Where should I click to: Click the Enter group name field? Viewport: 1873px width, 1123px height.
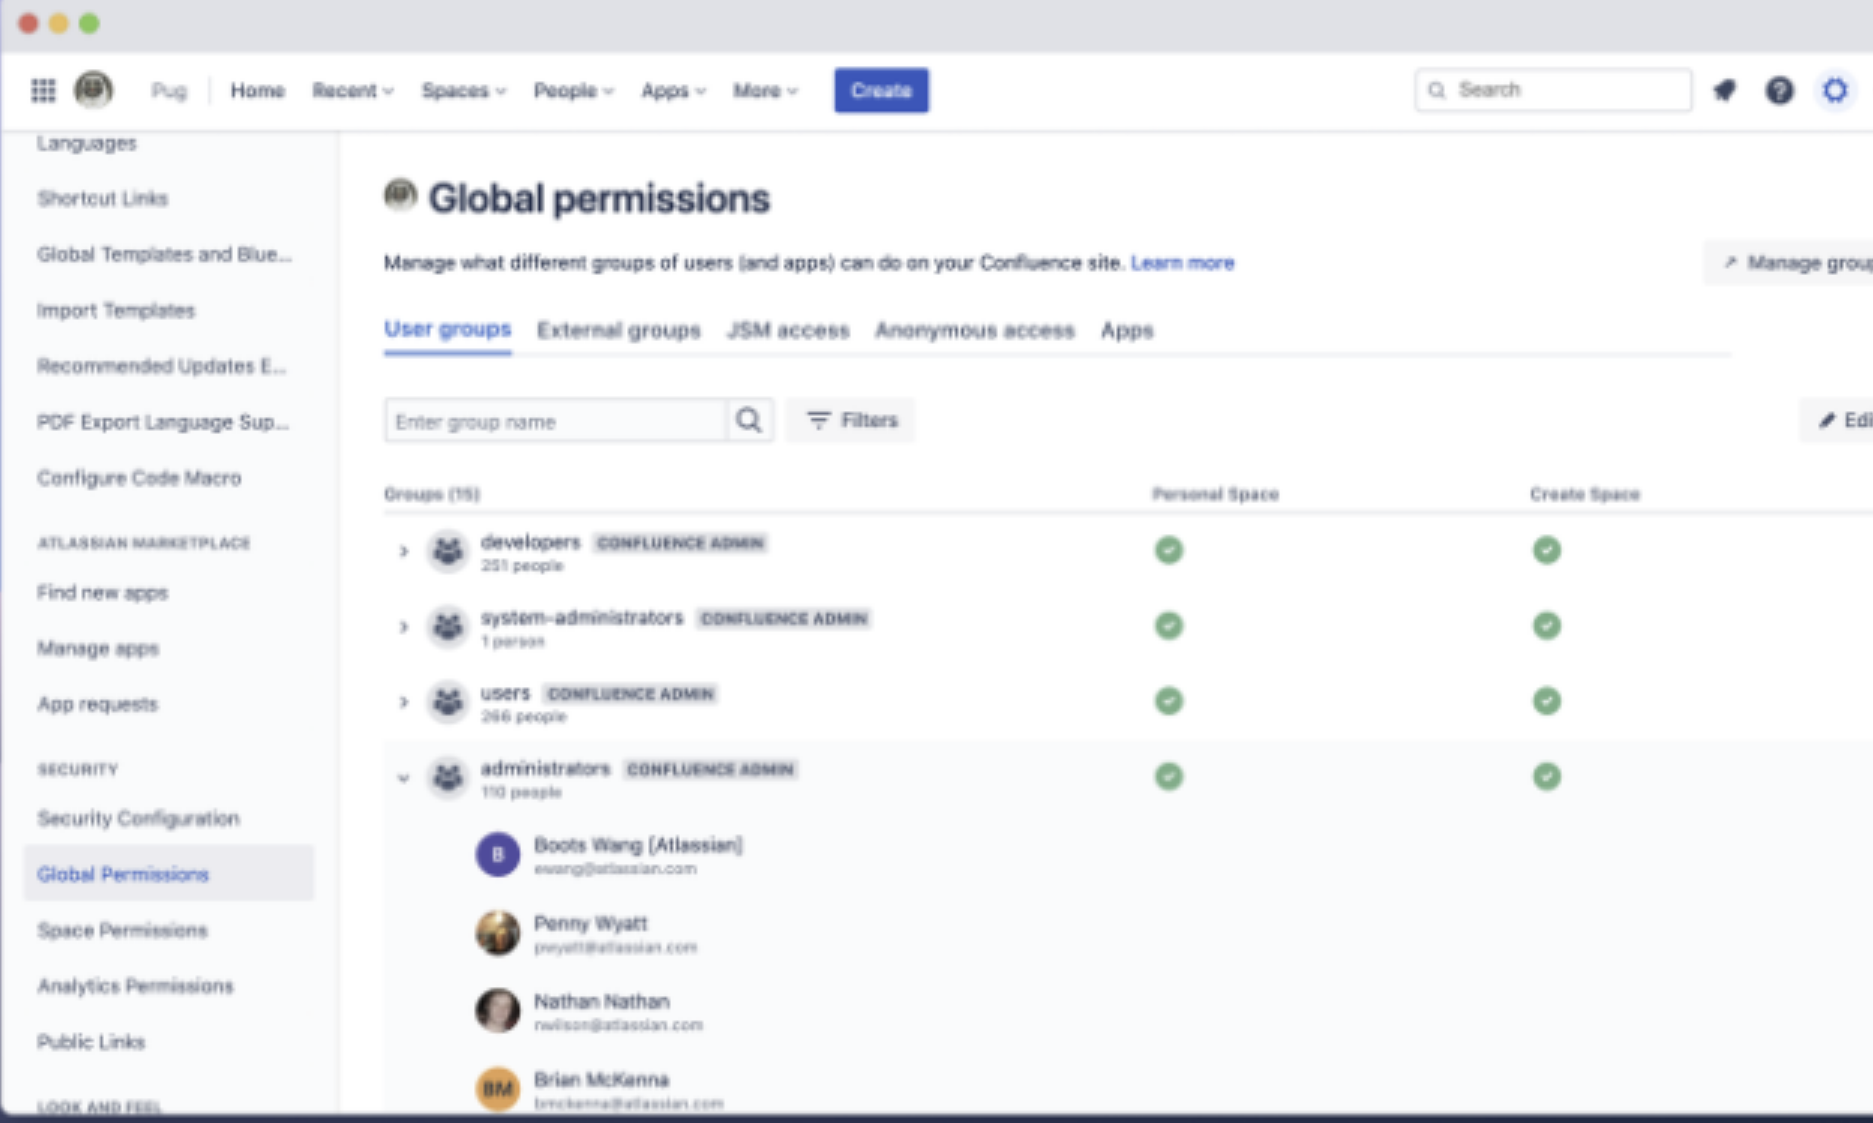555,421
